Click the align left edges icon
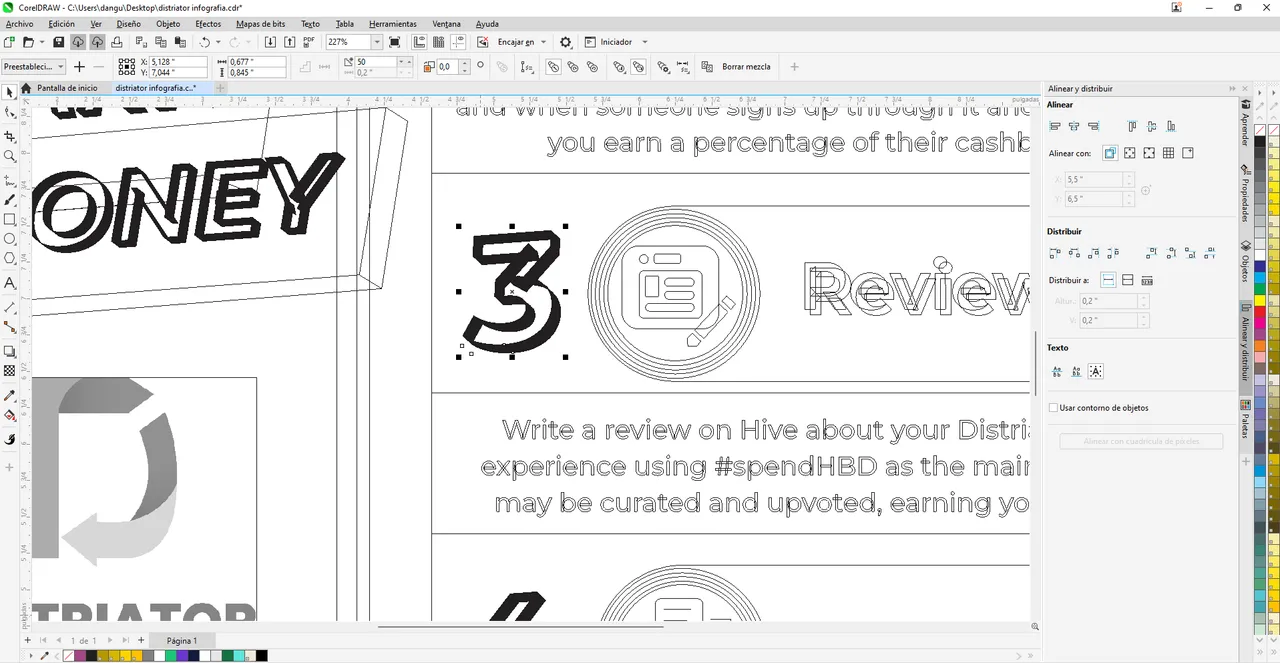The height and width of the screenshot is (663, 1280). [1055, 126]
